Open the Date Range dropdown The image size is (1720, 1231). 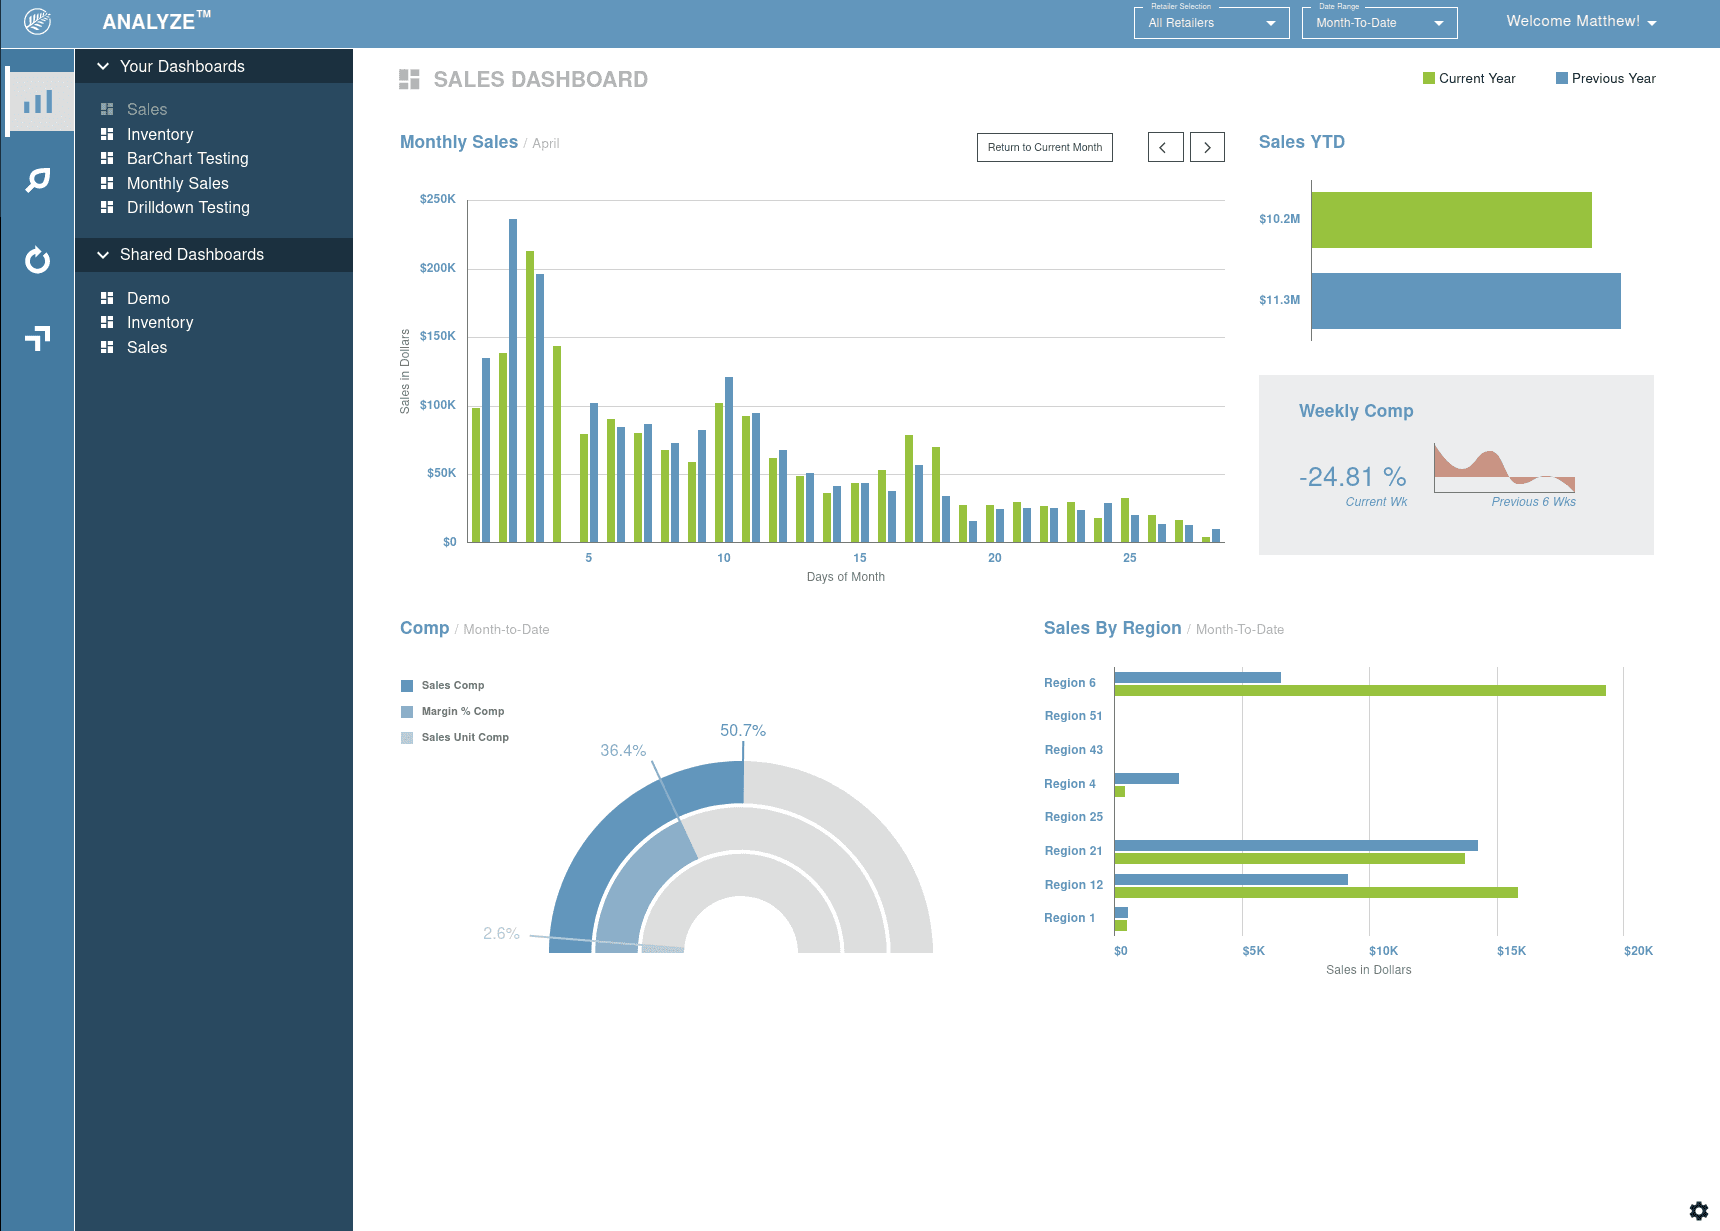point(1379,22)
